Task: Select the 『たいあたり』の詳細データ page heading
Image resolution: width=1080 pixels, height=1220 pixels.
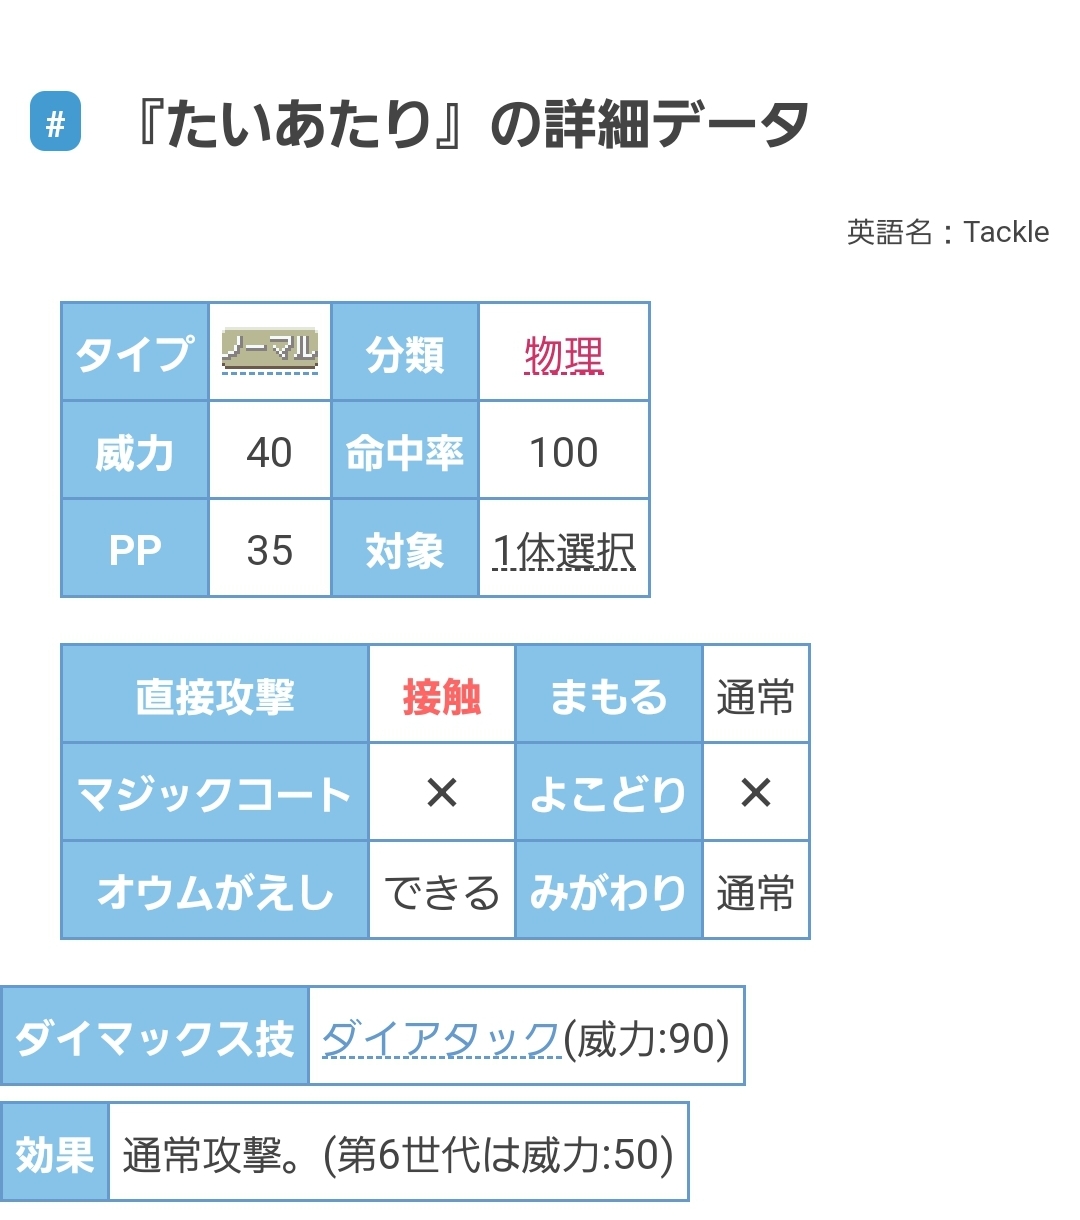Action: pos(470,126)
